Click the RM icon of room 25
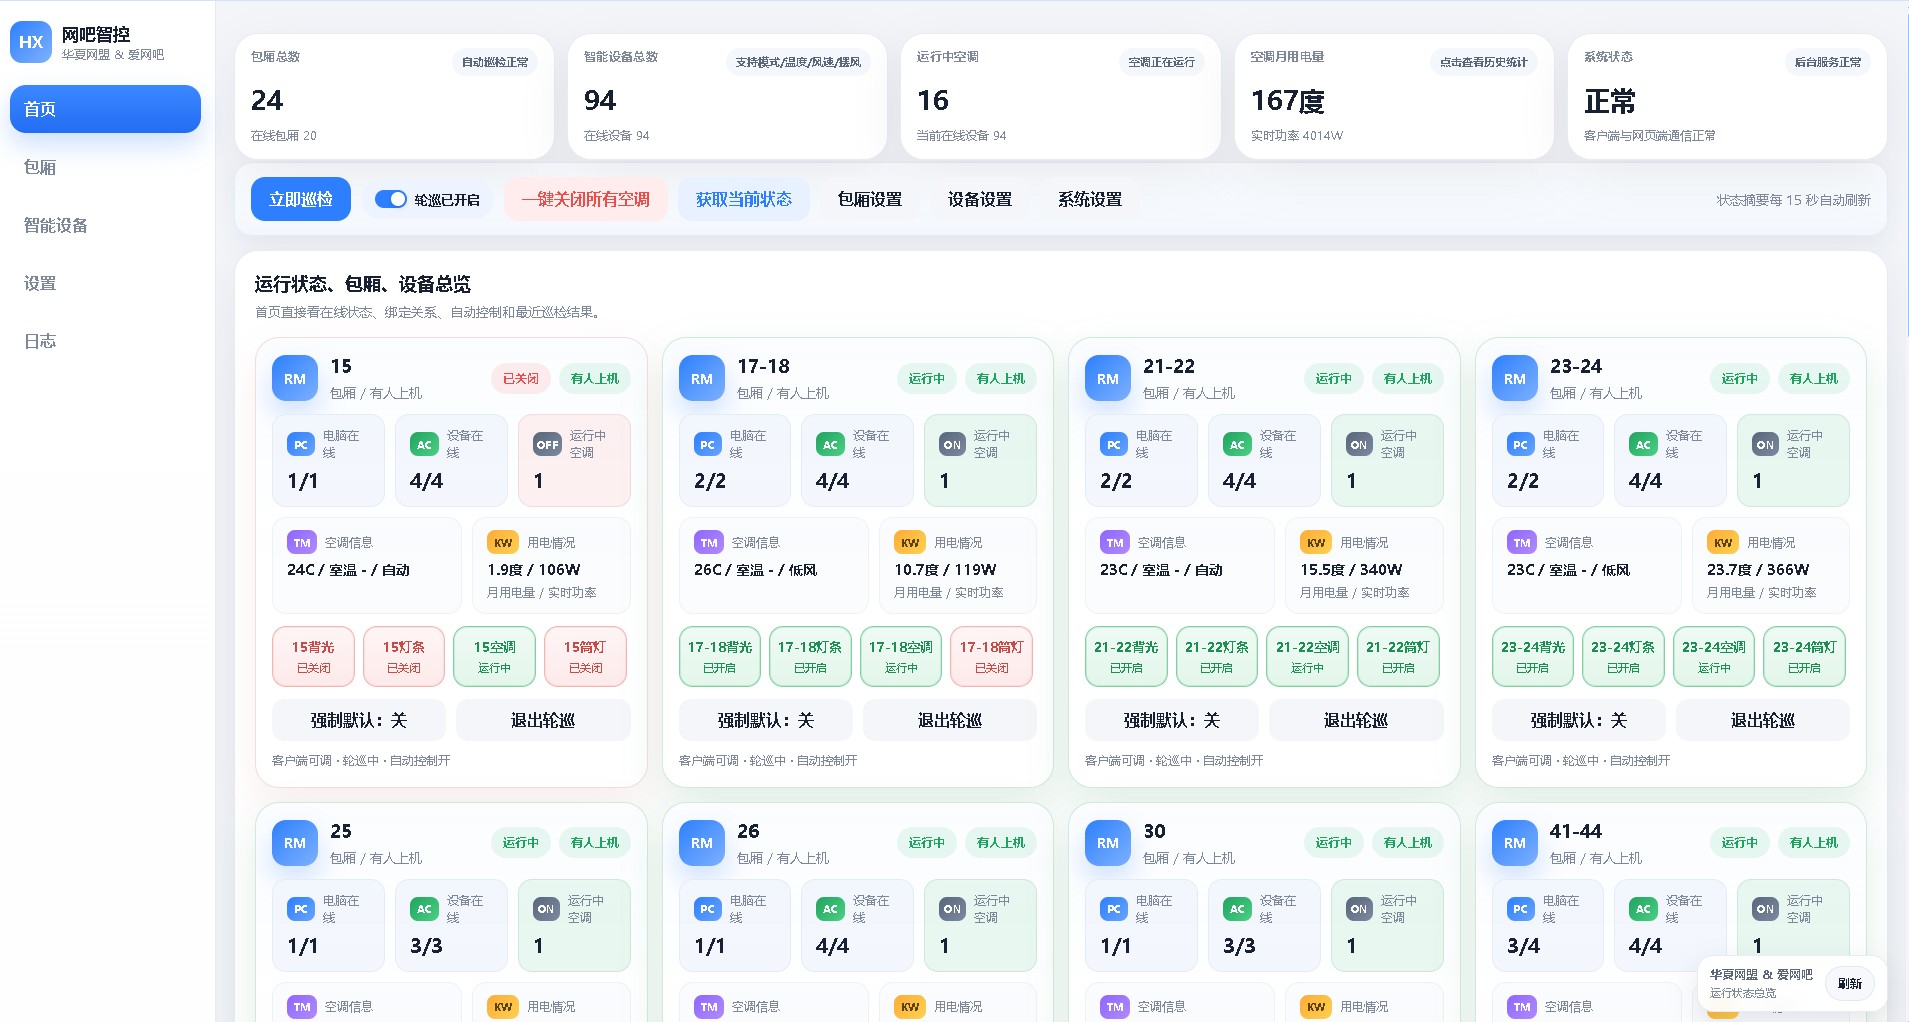The width and height of the screenshot is (1909, 1022). (x=295, y=843)
